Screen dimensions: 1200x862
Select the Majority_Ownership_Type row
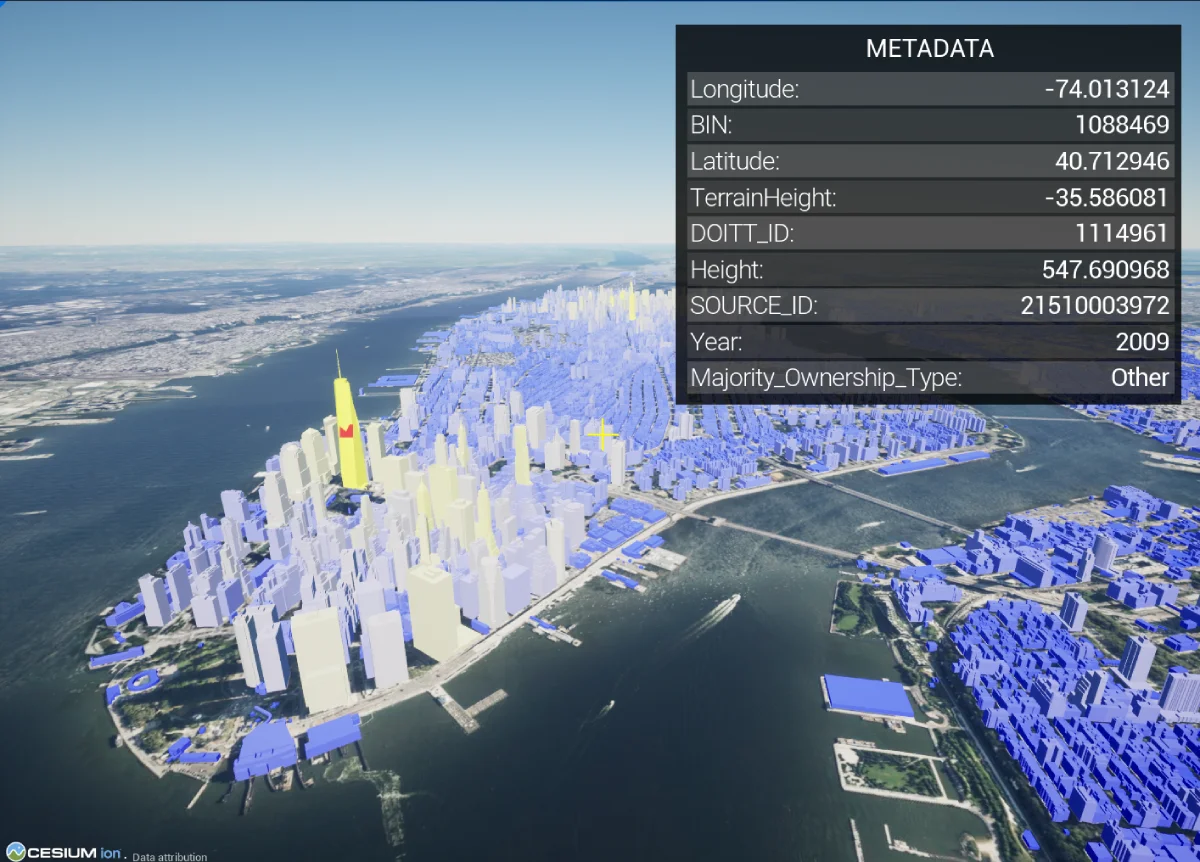tap(929, 377)
